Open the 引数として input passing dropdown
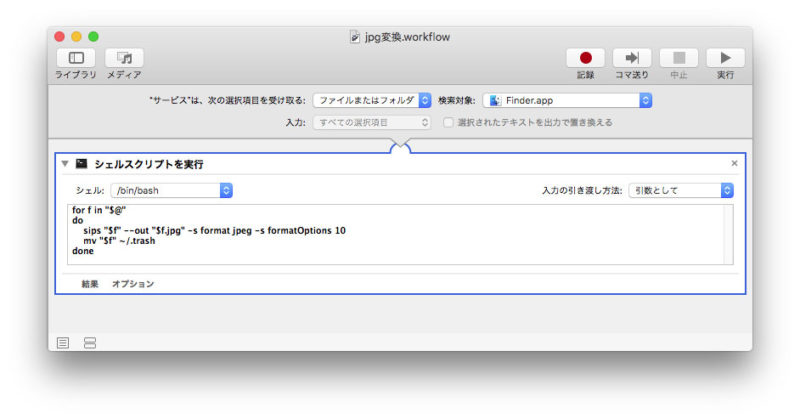800x419 pixels. click(680, 189)
